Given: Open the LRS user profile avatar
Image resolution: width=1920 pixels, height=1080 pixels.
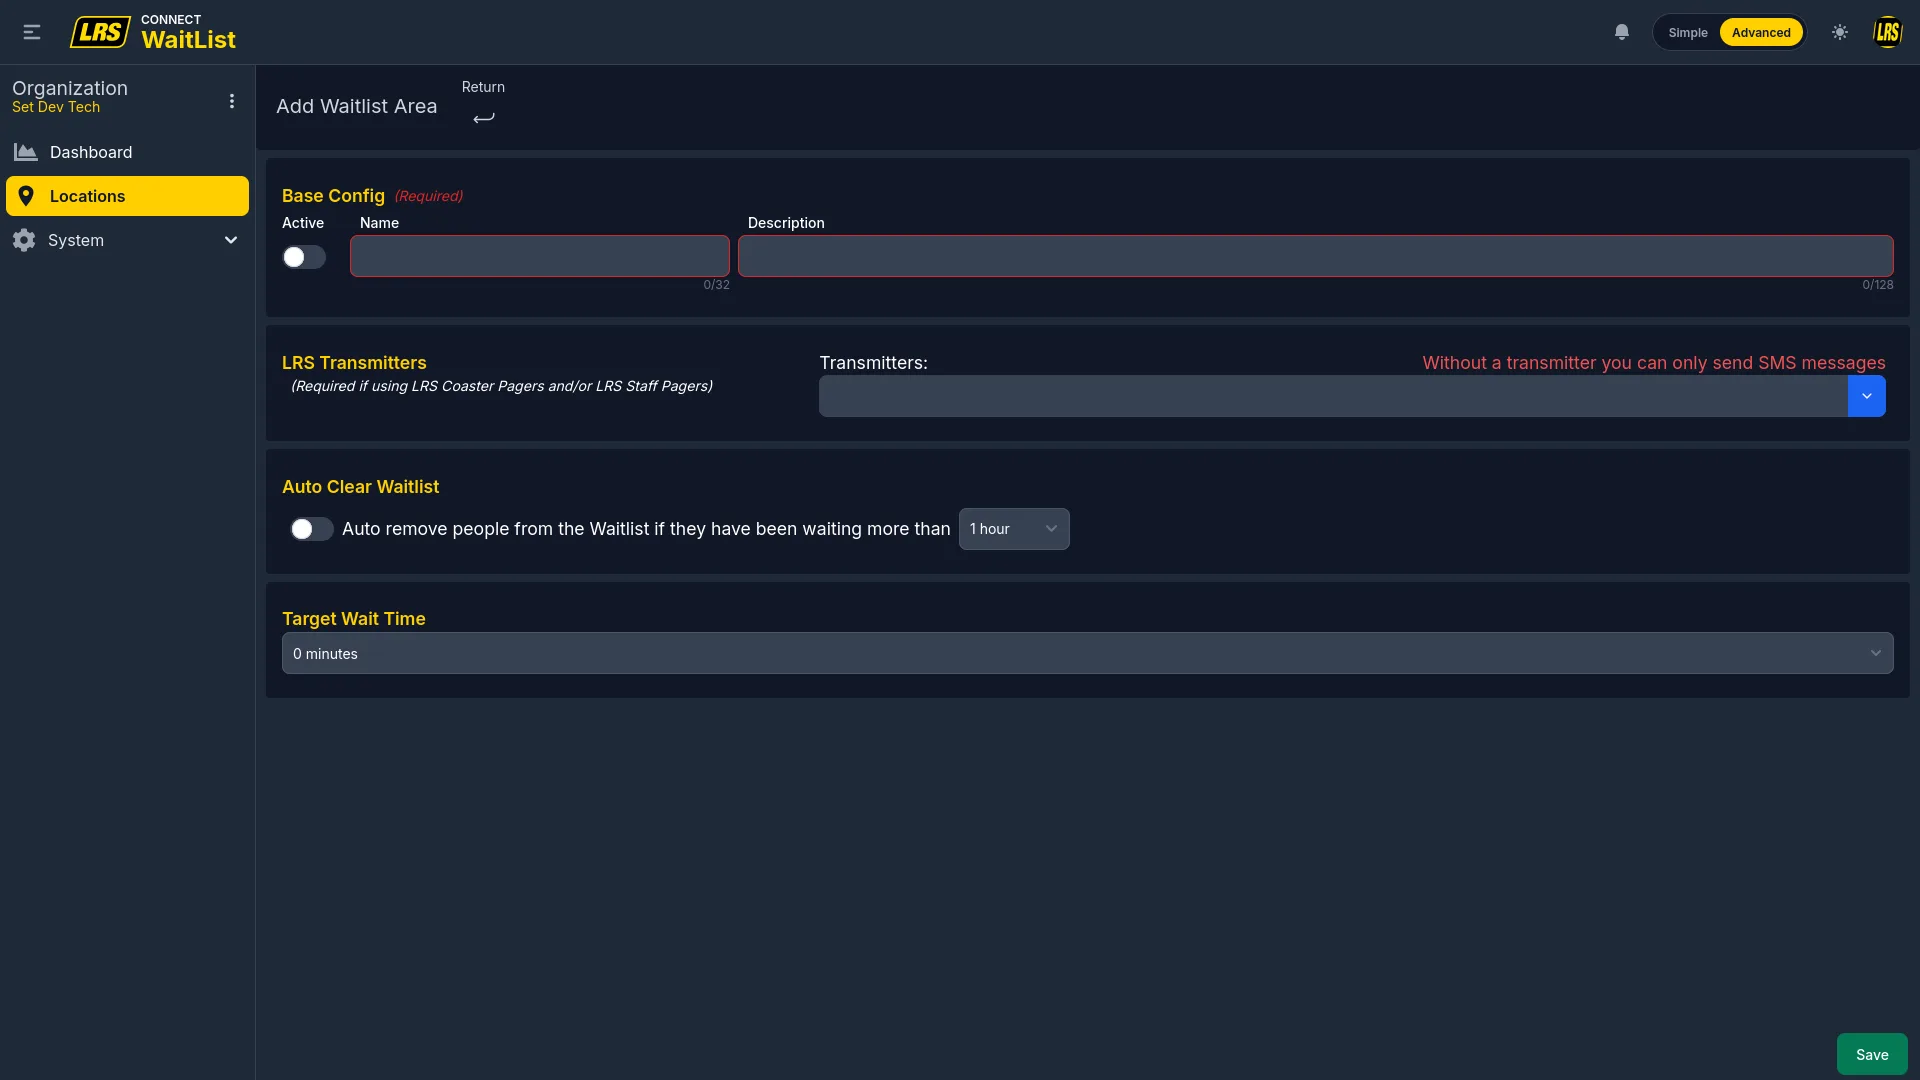Looking at the screenshot, I should tap(1887, 32).
